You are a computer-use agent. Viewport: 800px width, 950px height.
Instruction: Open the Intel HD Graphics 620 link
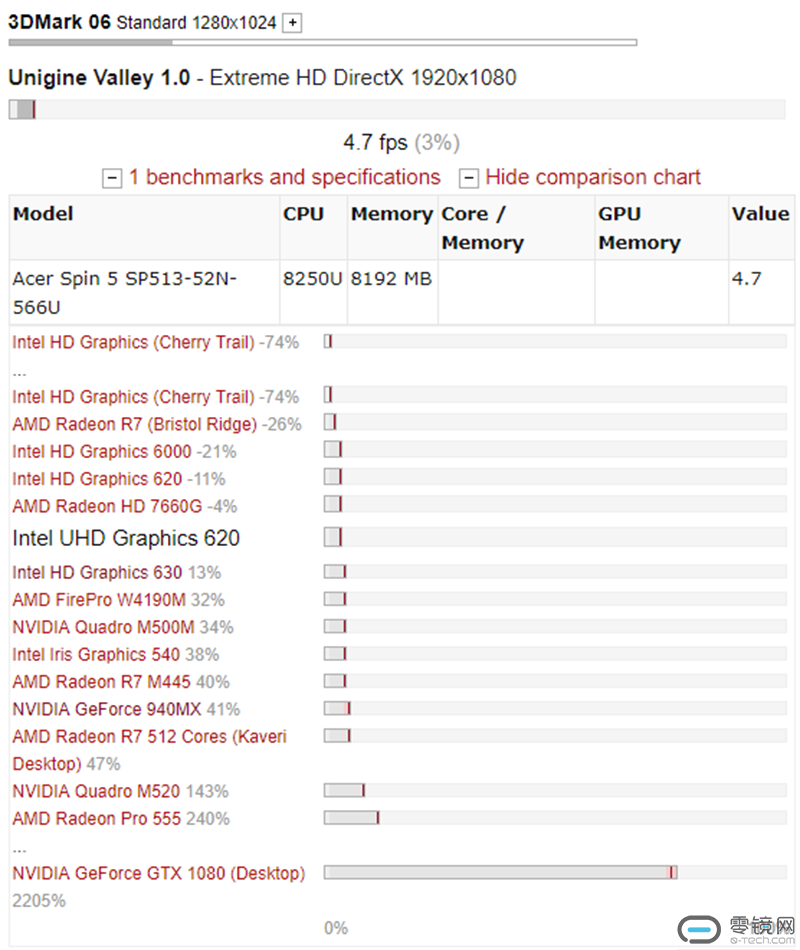pyautogui.click(x=97, y=479)
